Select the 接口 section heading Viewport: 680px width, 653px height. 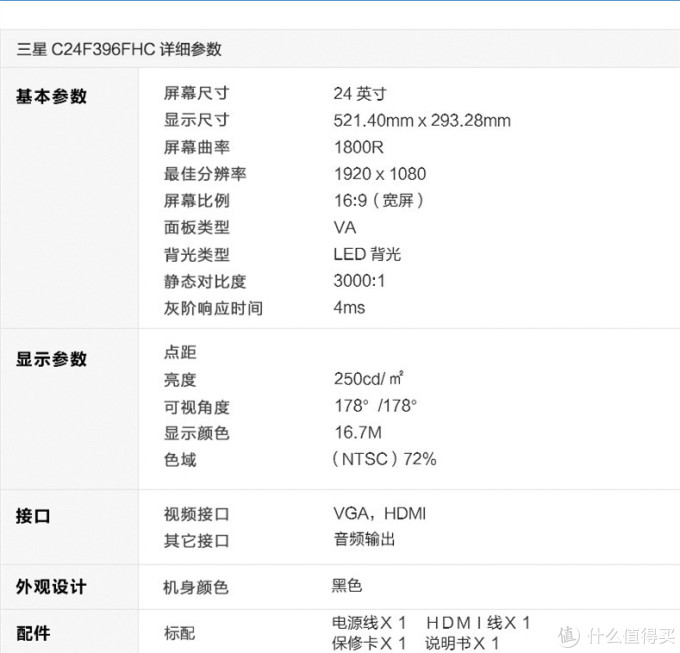[33, 516]
